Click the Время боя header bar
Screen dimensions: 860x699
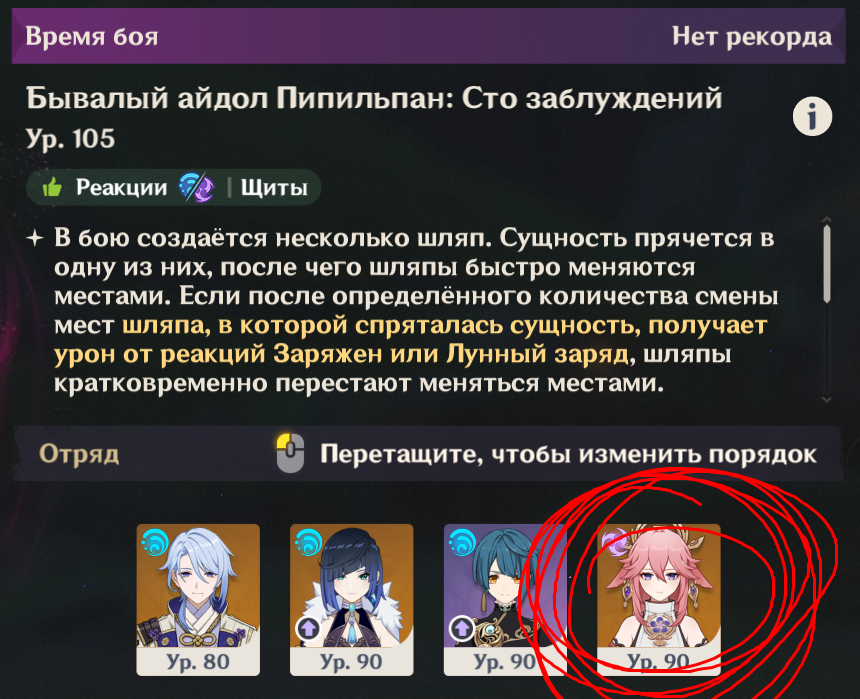[428, 36]
